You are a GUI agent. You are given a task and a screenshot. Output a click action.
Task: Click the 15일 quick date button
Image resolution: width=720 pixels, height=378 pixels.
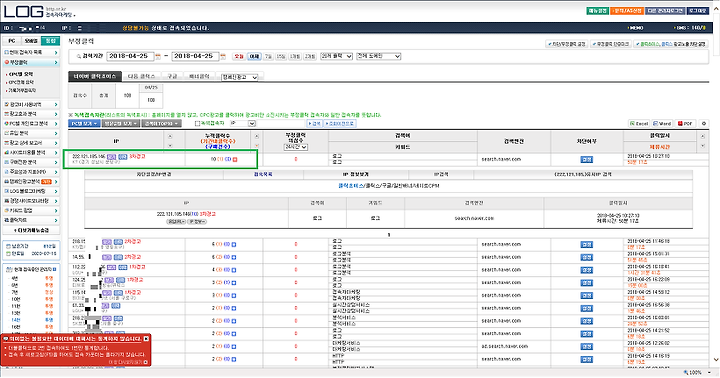click(281, 56)
